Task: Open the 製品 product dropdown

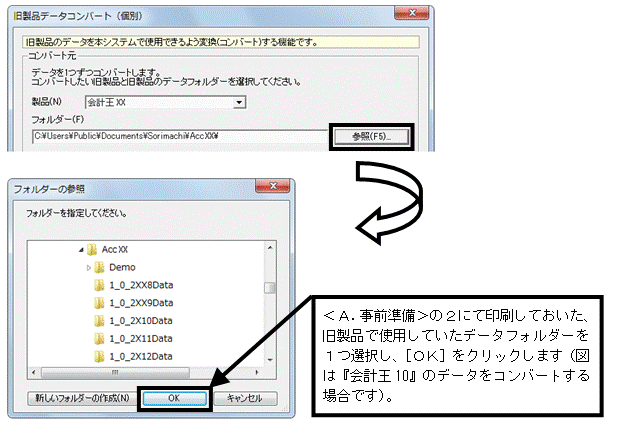Action: point(240,102)
